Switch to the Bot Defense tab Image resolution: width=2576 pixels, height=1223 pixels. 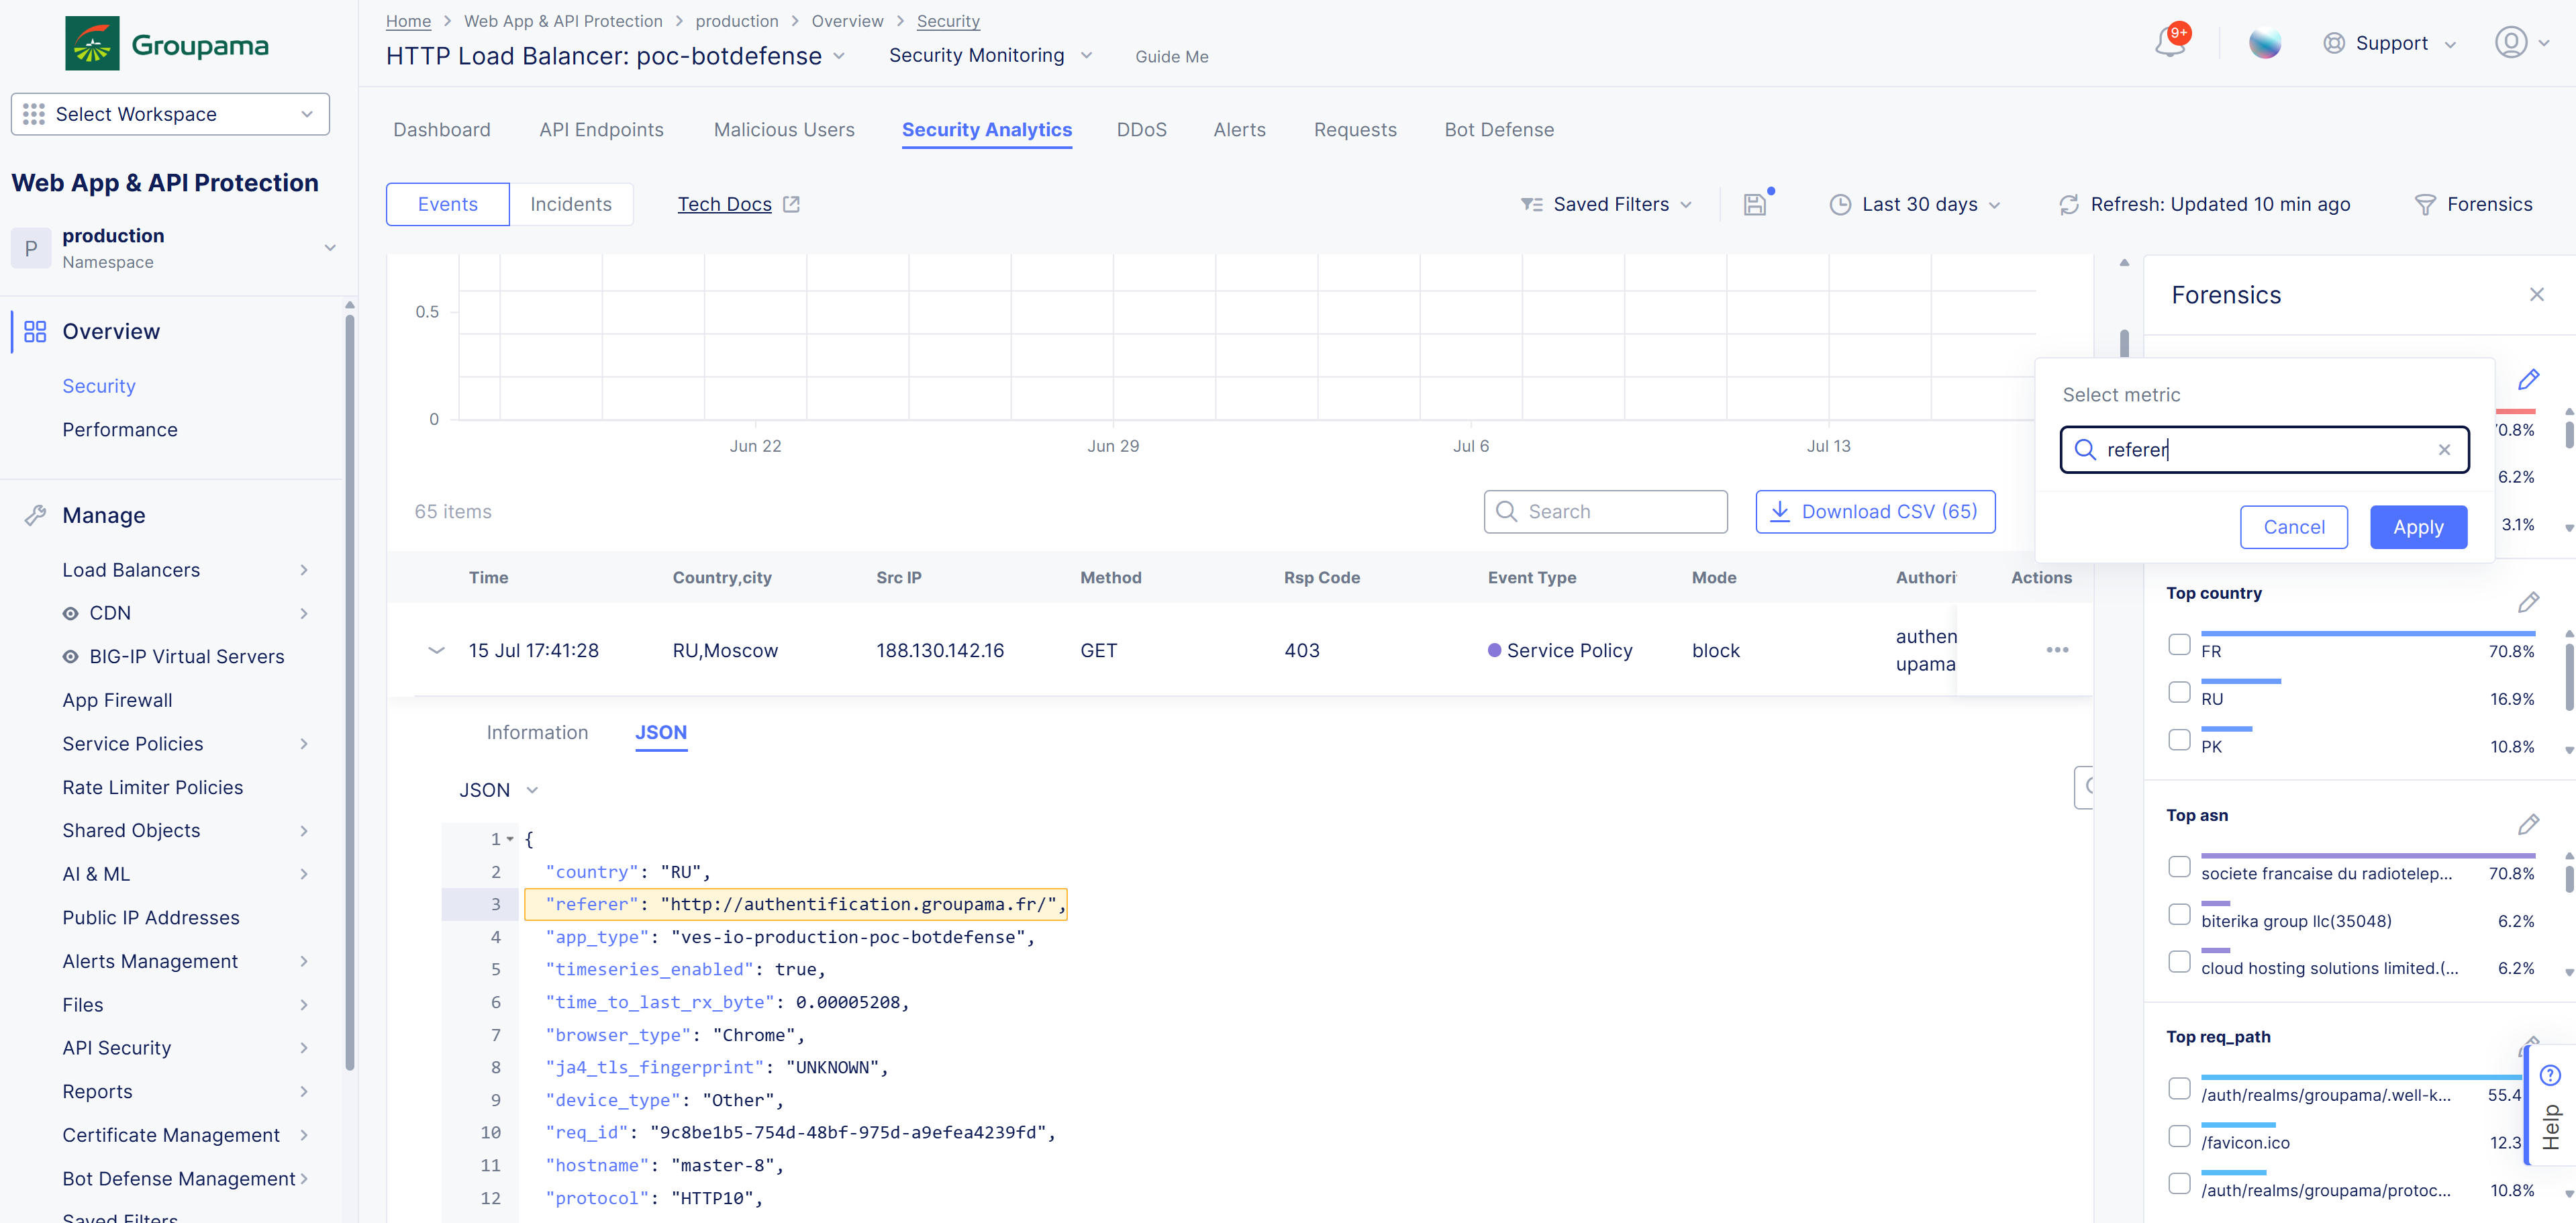pos(1499,130)
